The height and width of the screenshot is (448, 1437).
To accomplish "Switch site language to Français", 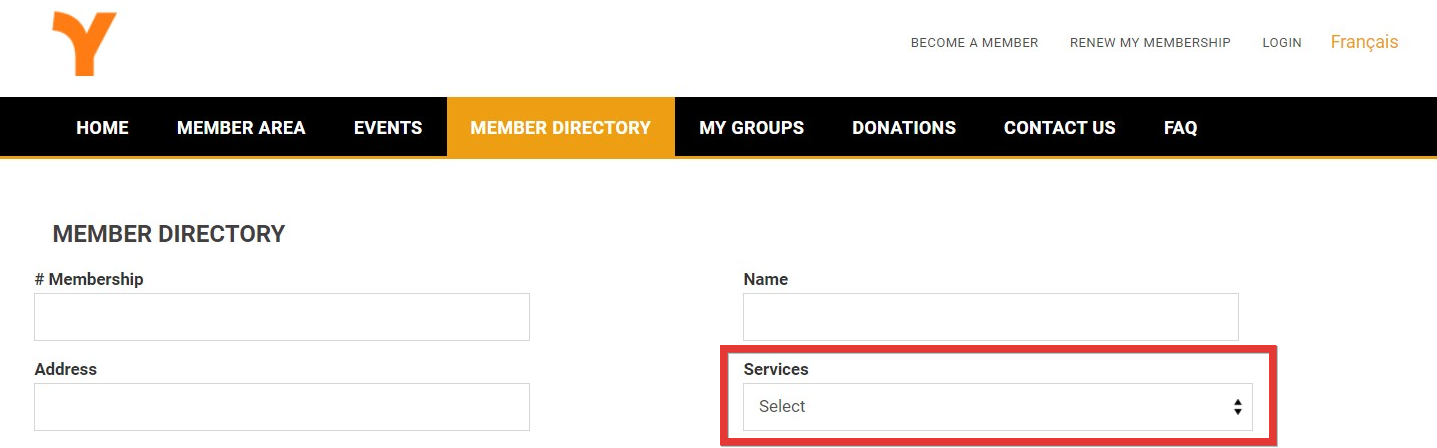I will tap(1364, 42).
